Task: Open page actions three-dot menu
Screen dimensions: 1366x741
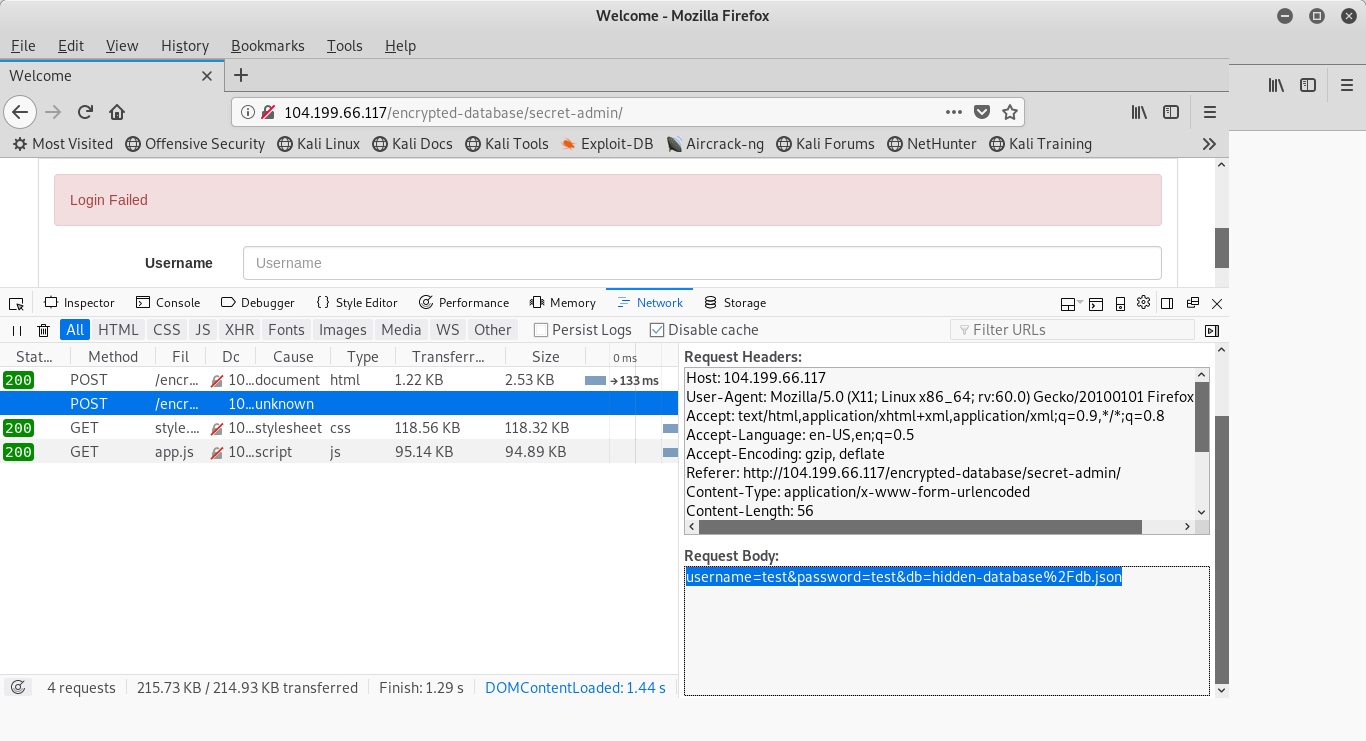Action: click(x=954, y=112)
